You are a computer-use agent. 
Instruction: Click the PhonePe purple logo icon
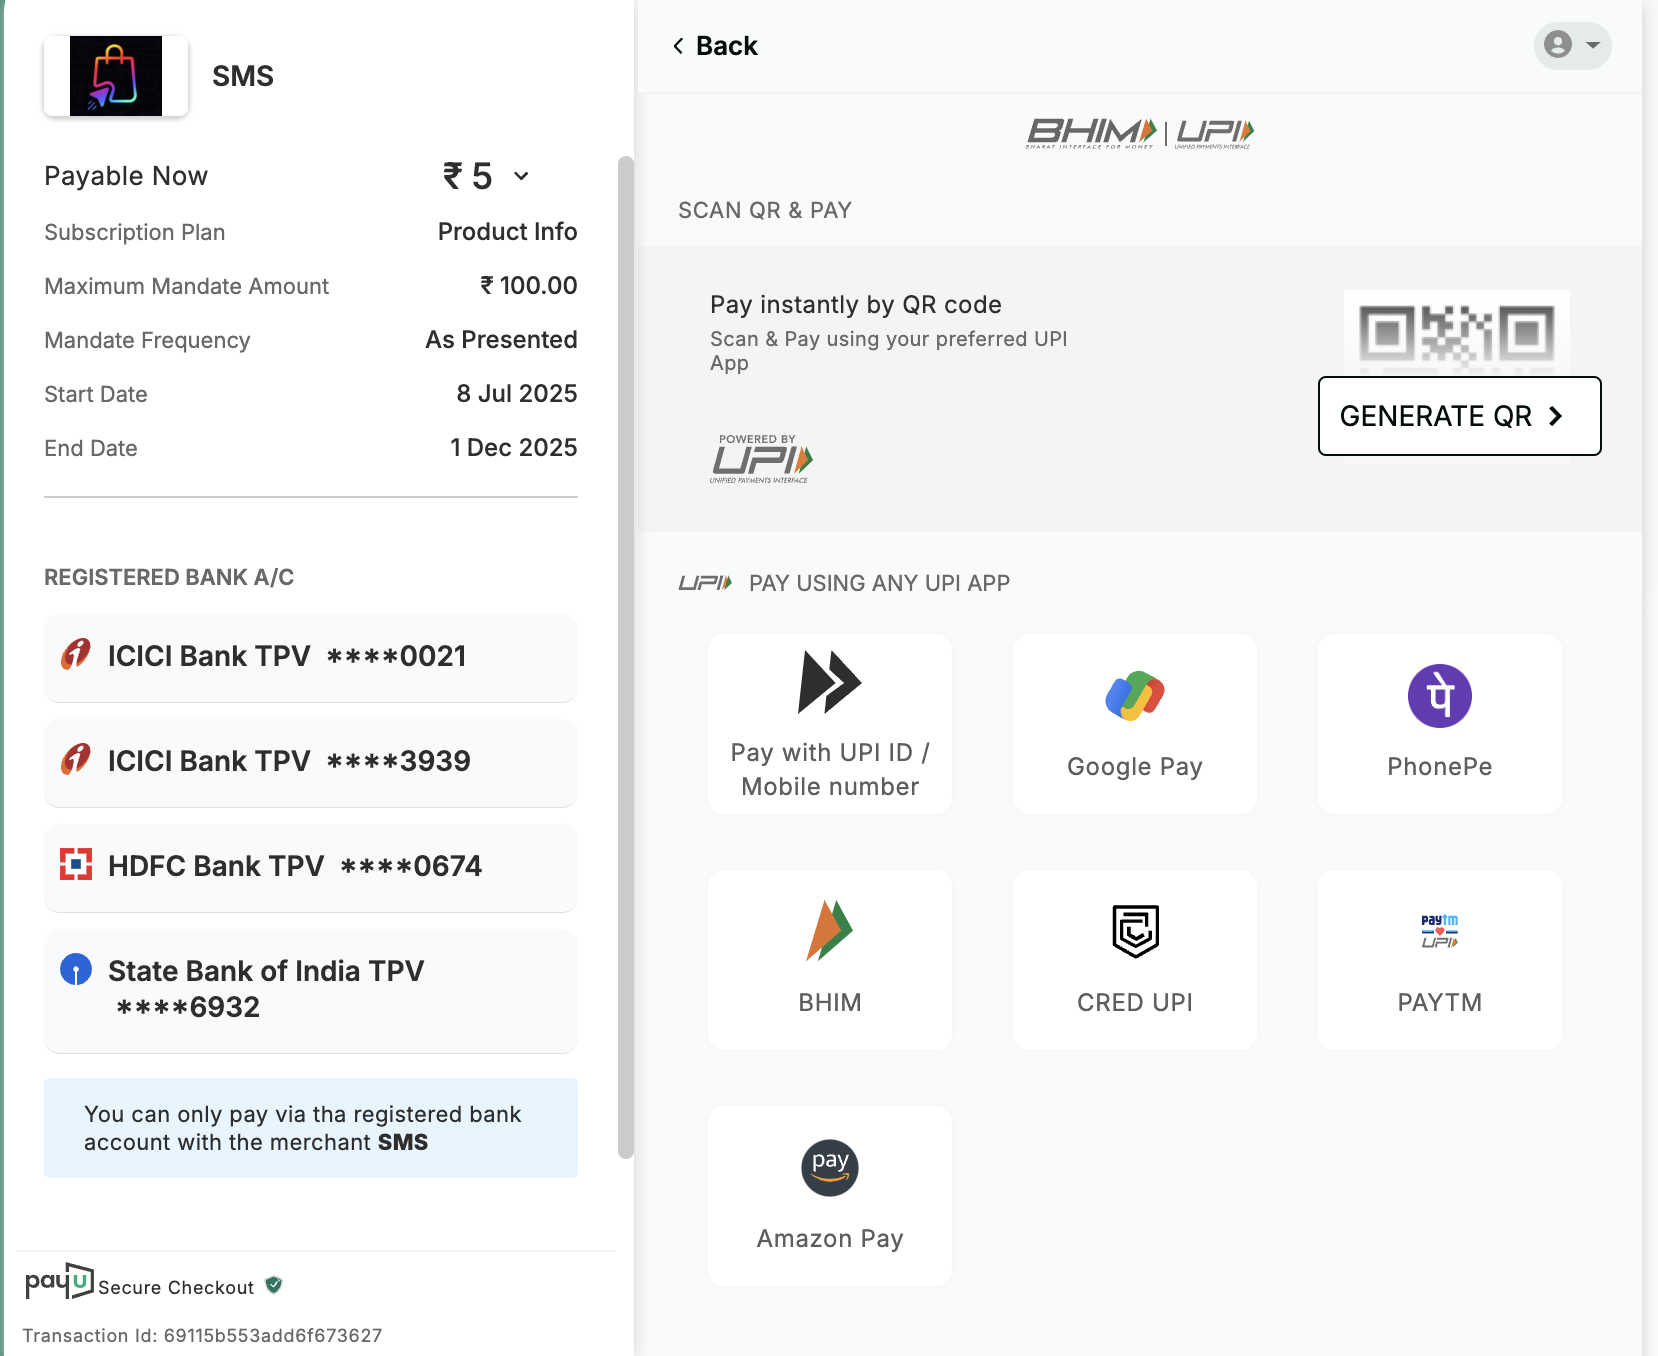(x=1440, y=696)
